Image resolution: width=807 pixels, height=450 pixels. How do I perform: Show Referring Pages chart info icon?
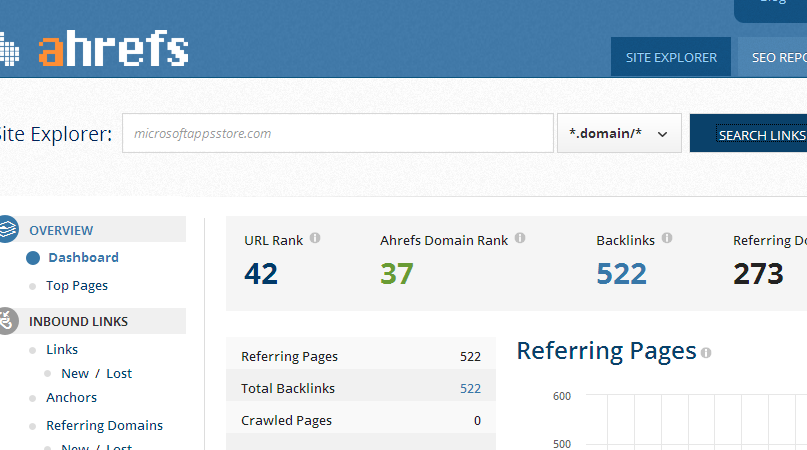pos(706,353)
